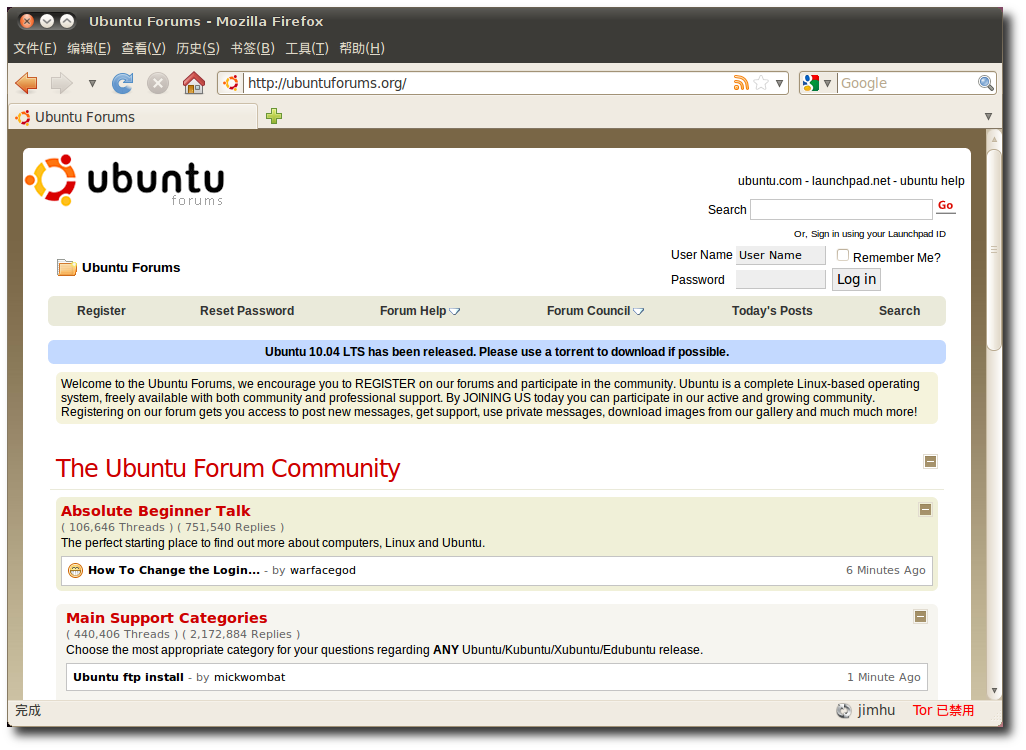The width and height of the screenshot is (1026, 750).
Task: Open the list-all-tabs dropdown arrow
Action: (x=988, y=116)
